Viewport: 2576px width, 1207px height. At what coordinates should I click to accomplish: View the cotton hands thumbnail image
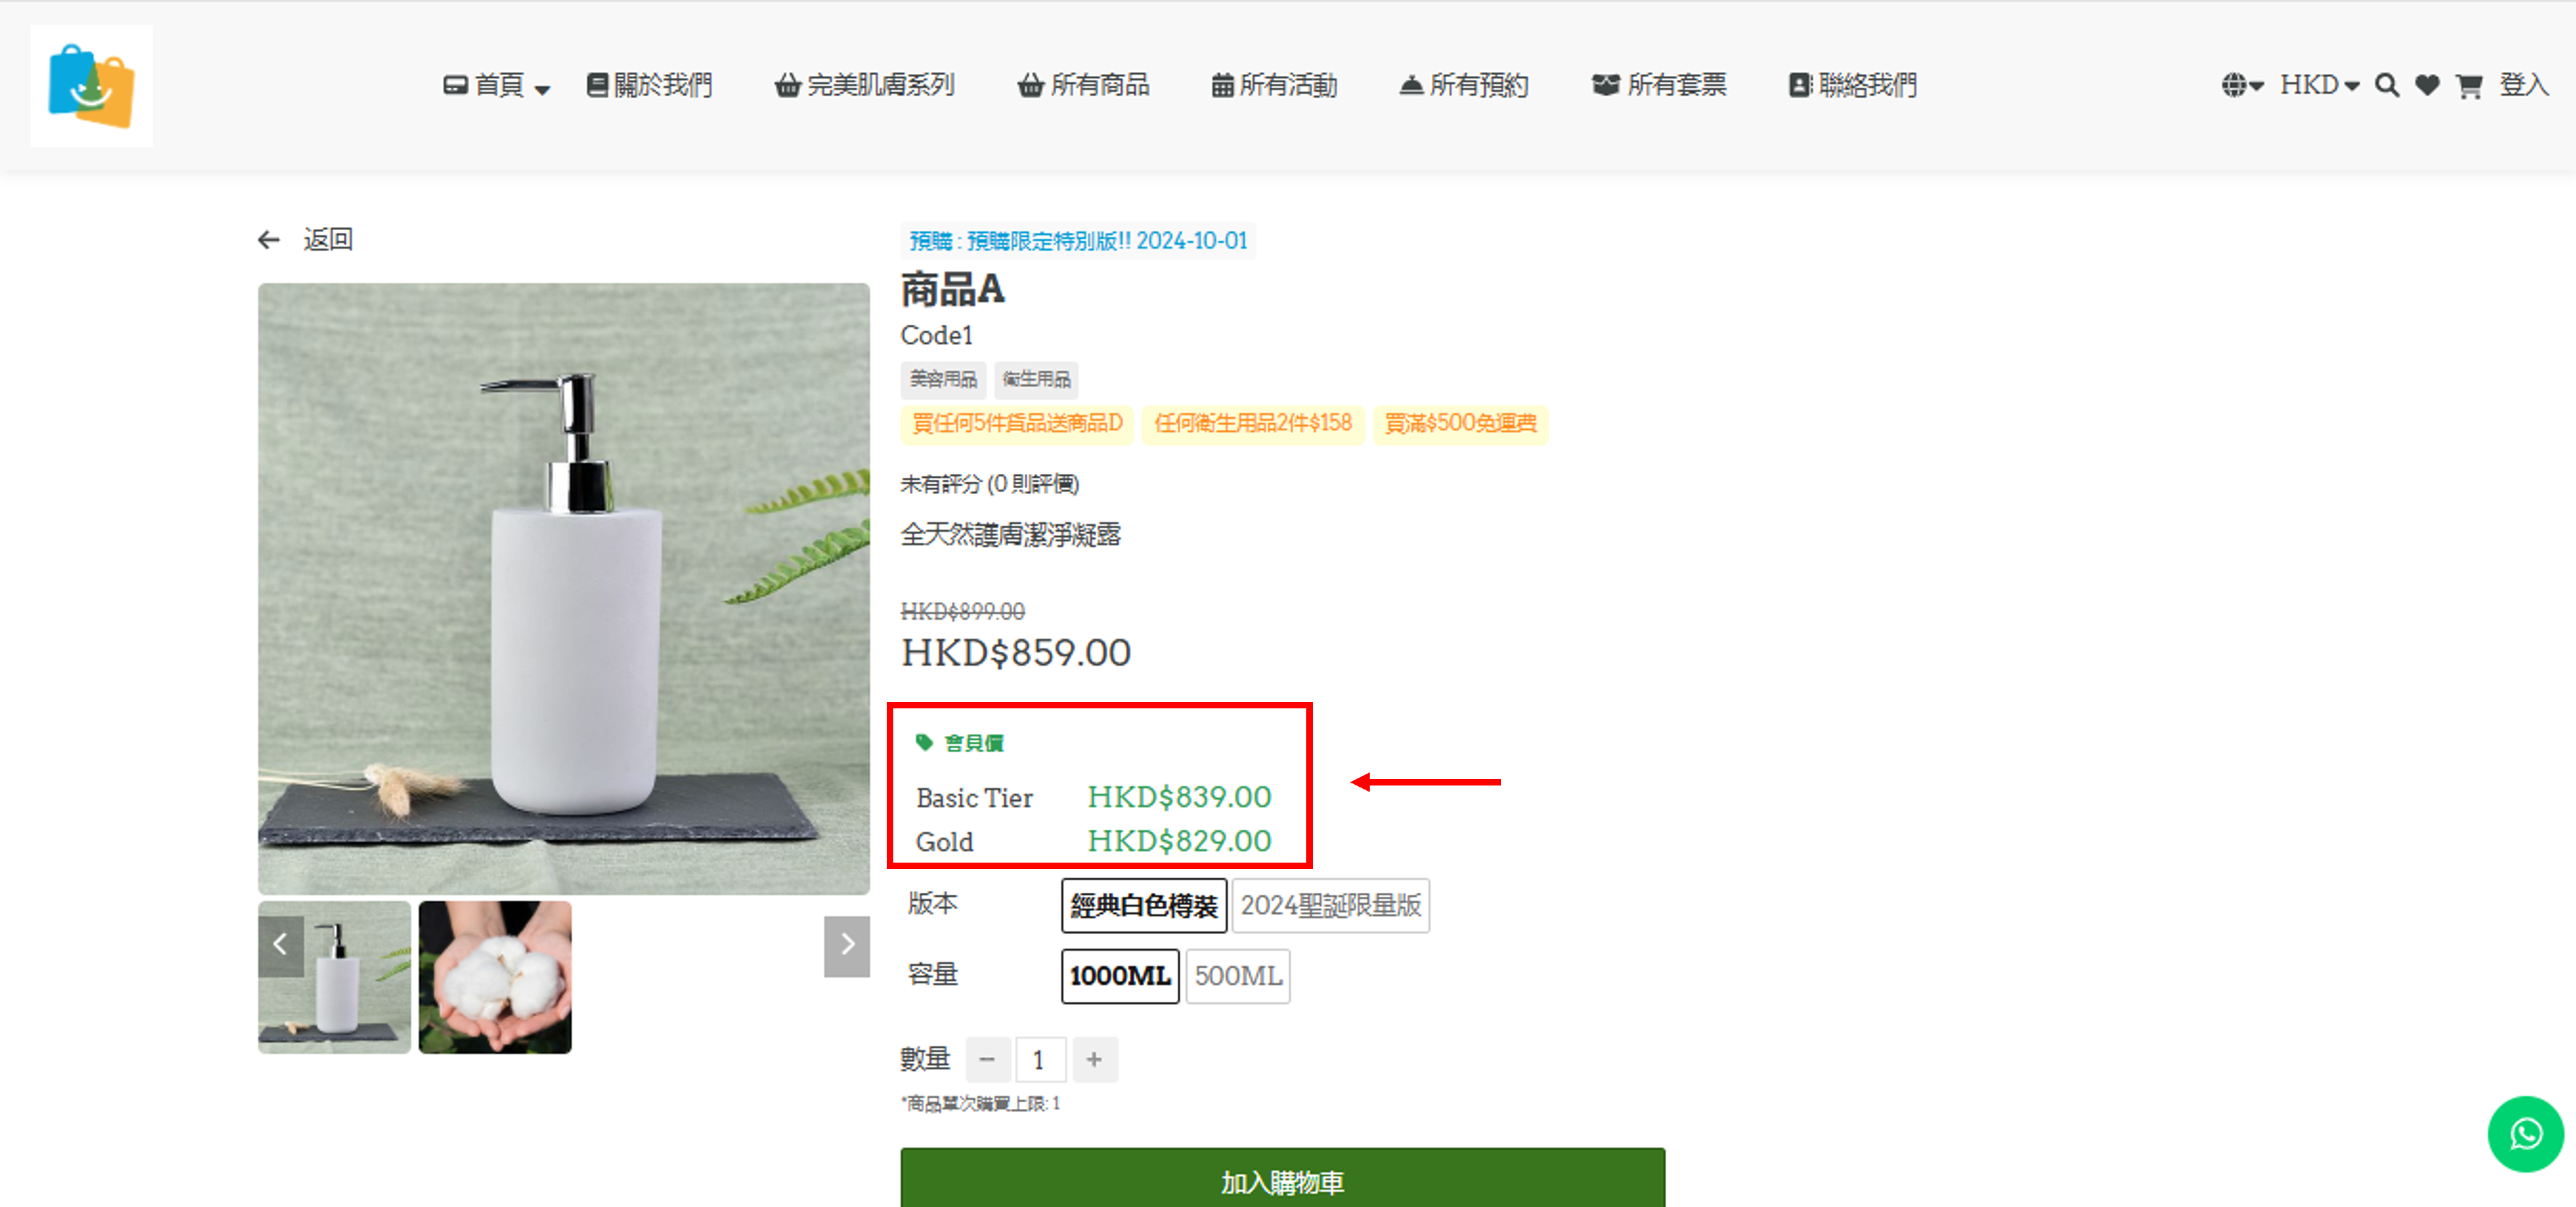pyautogui.click(x=495, y=977)
